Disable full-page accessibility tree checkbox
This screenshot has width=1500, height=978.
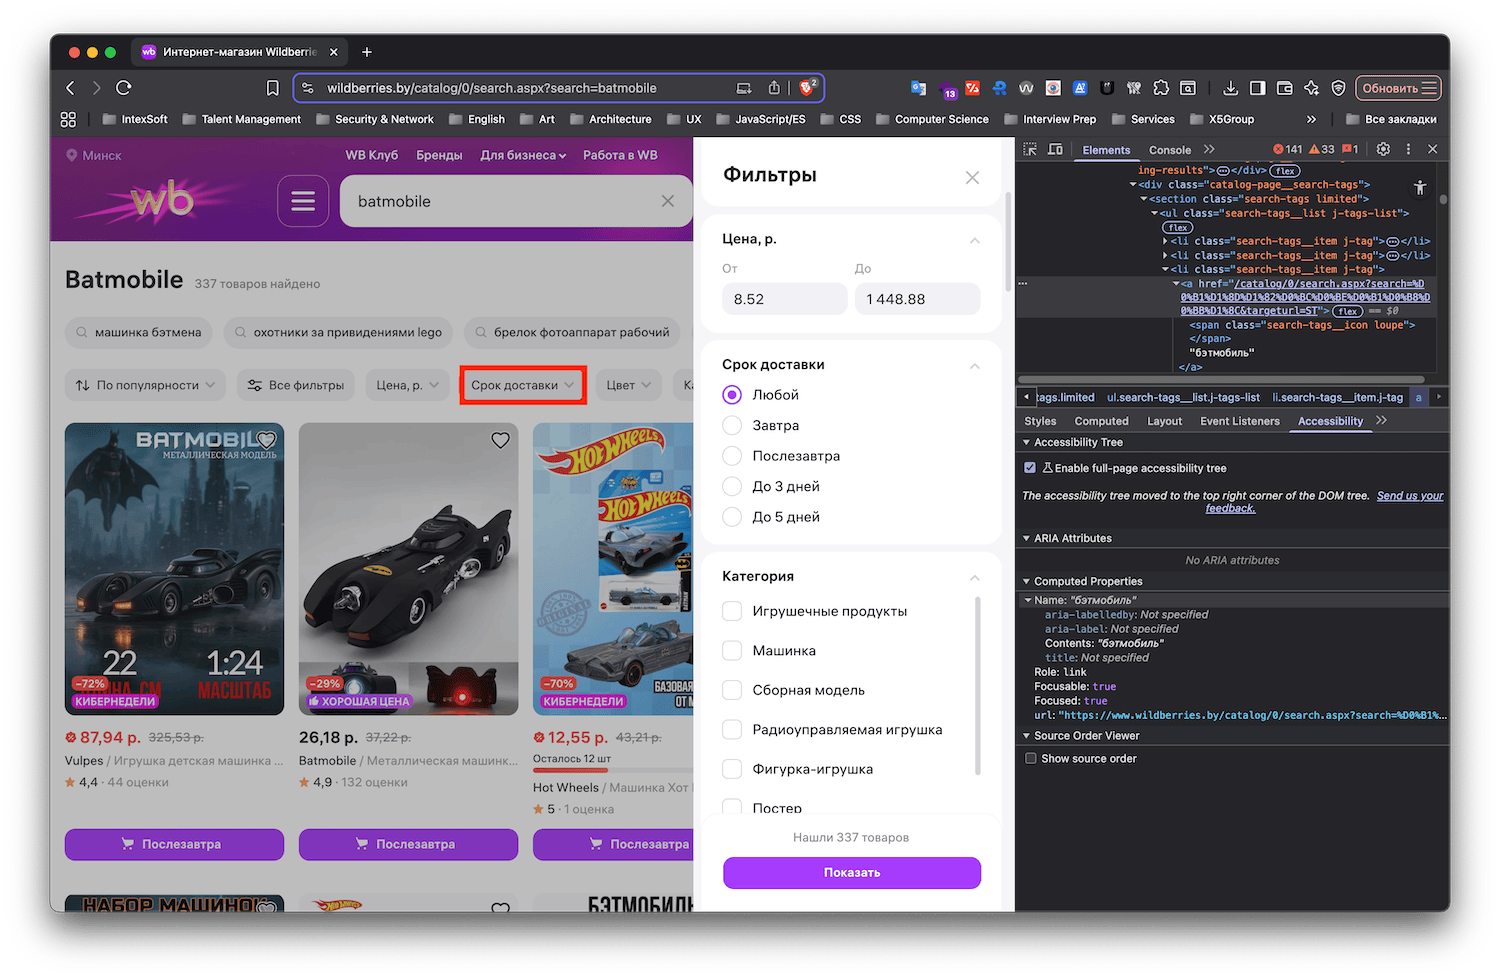(1030, 468)
